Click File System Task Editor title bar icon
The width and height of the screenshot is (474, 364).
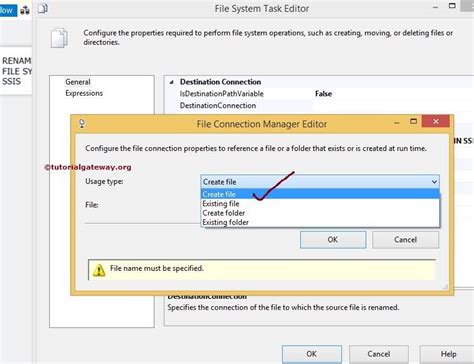click(43, 8)
